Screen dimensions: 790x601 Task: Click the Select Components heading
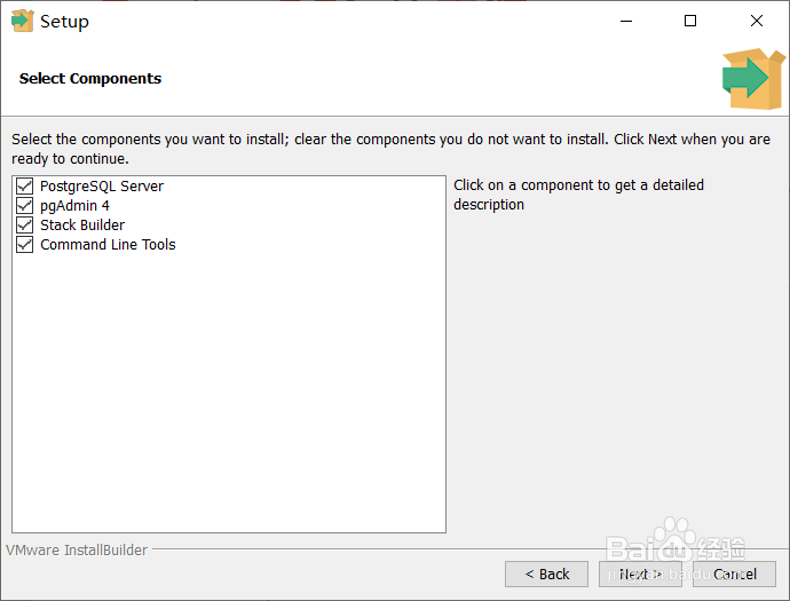tap(90, 78)
